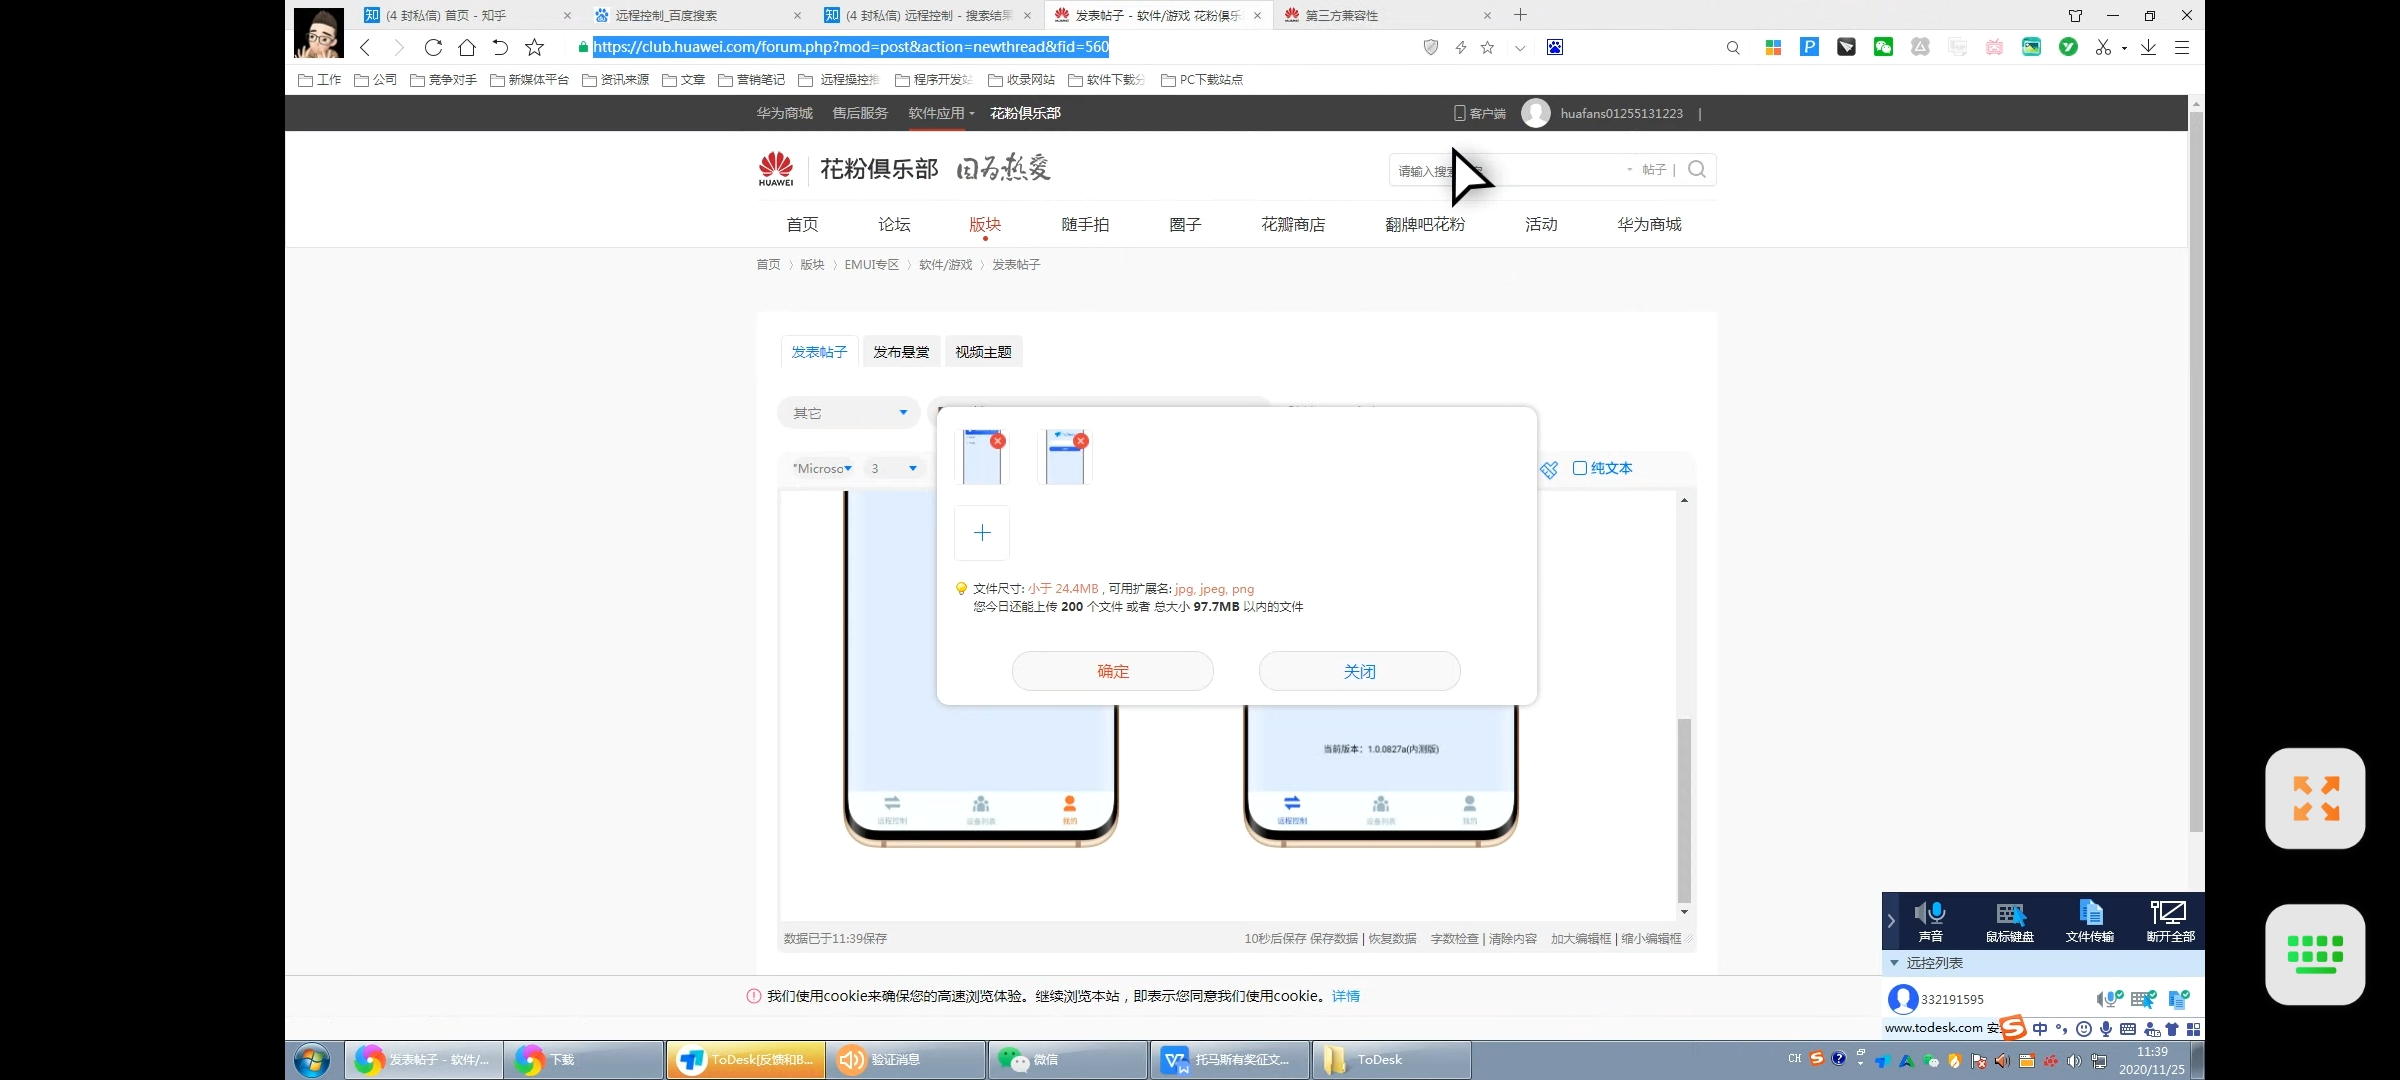The image size is (2400, 1080).
Task: Open the ToDesk sound (声音) control
Action: [1930, 921]
